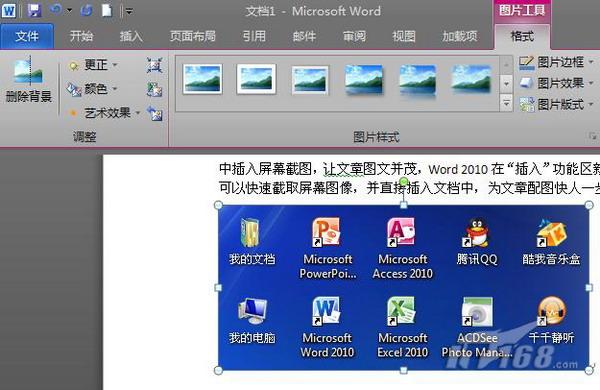Save document using quick access Save icon

tap(34, 10)
